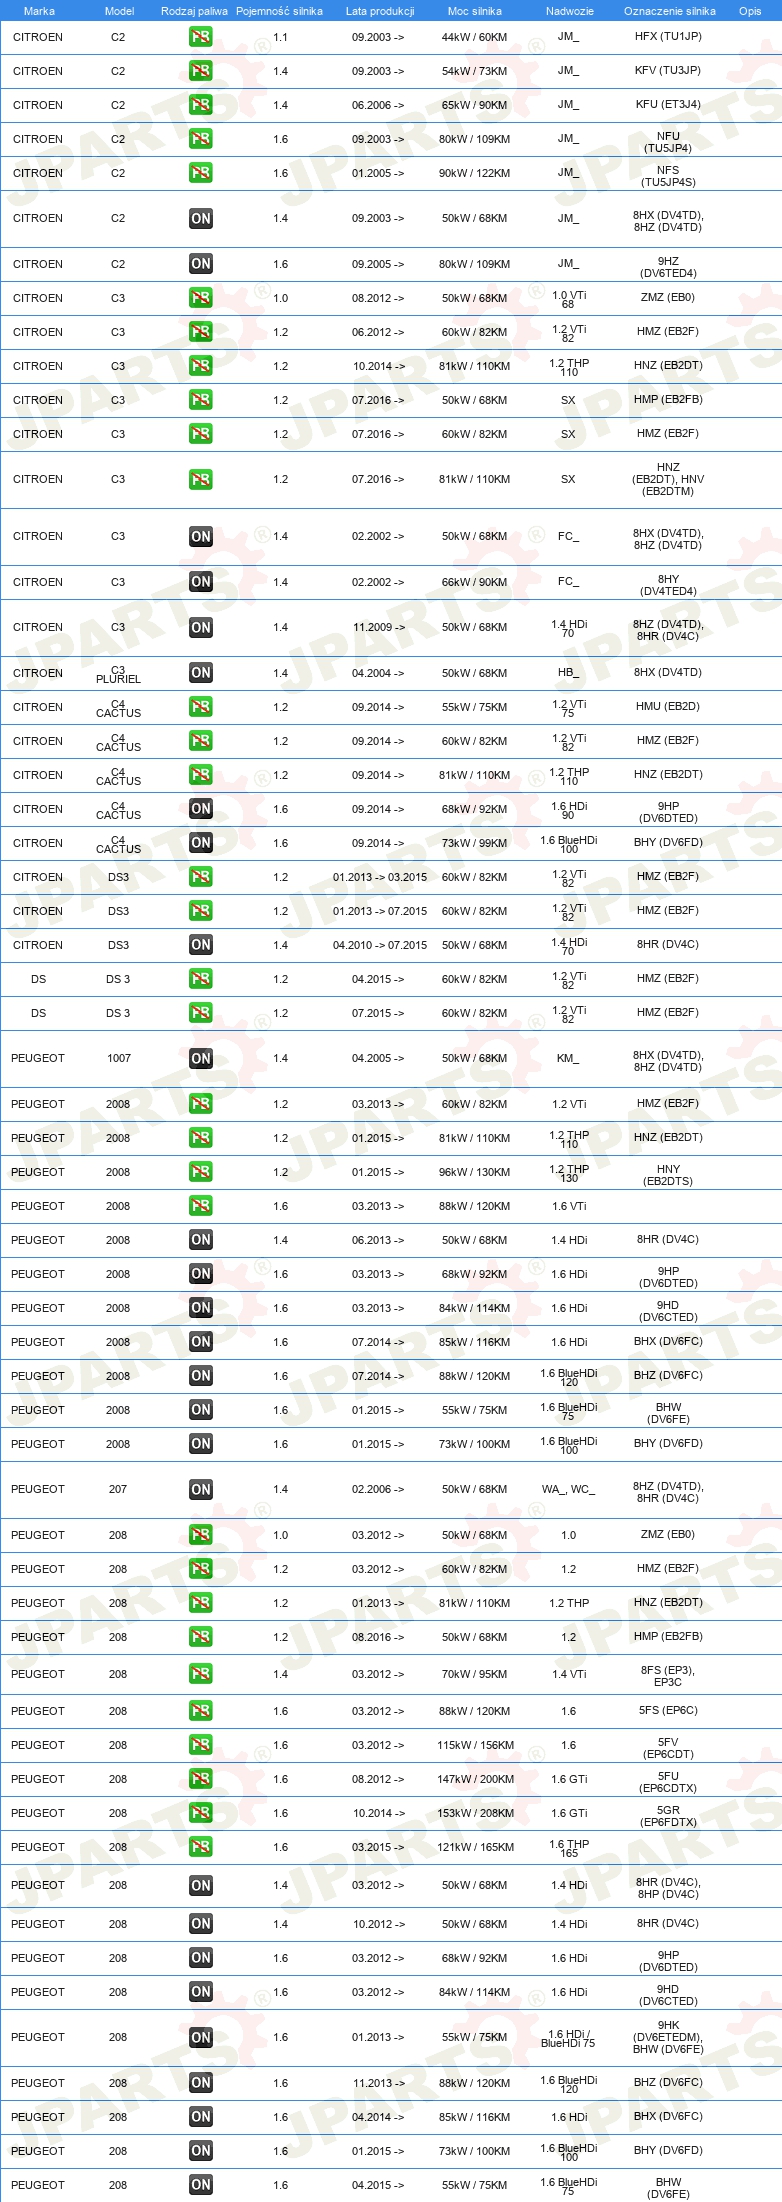Click petrol icon in Citroen C3 ZMZ (EB0) row
782x2202 pixels.
(201, 298)
